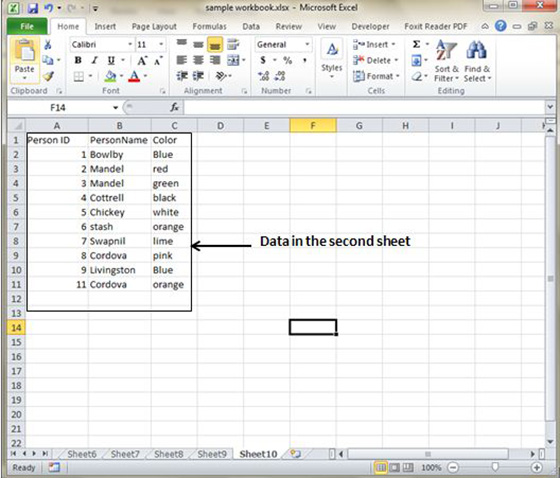The width and height of the screenshot is (560, 478).
Task: Click the Clear eraser icon
Action: [416, 76]
